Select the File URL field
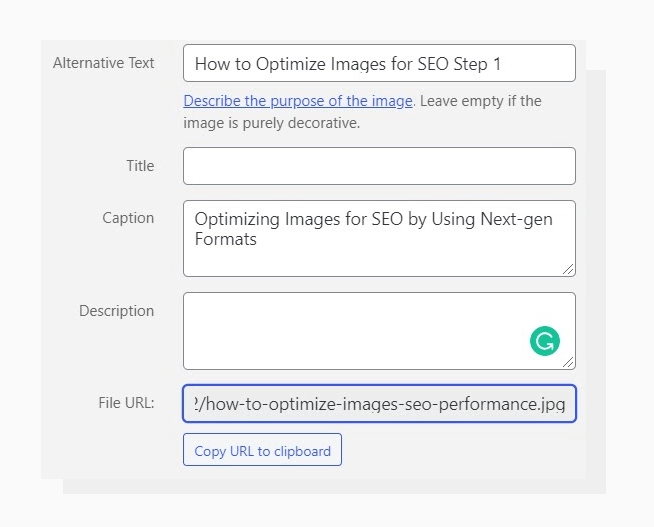The width and height of the screenshot is (654, 527). (x=379, y=404)
